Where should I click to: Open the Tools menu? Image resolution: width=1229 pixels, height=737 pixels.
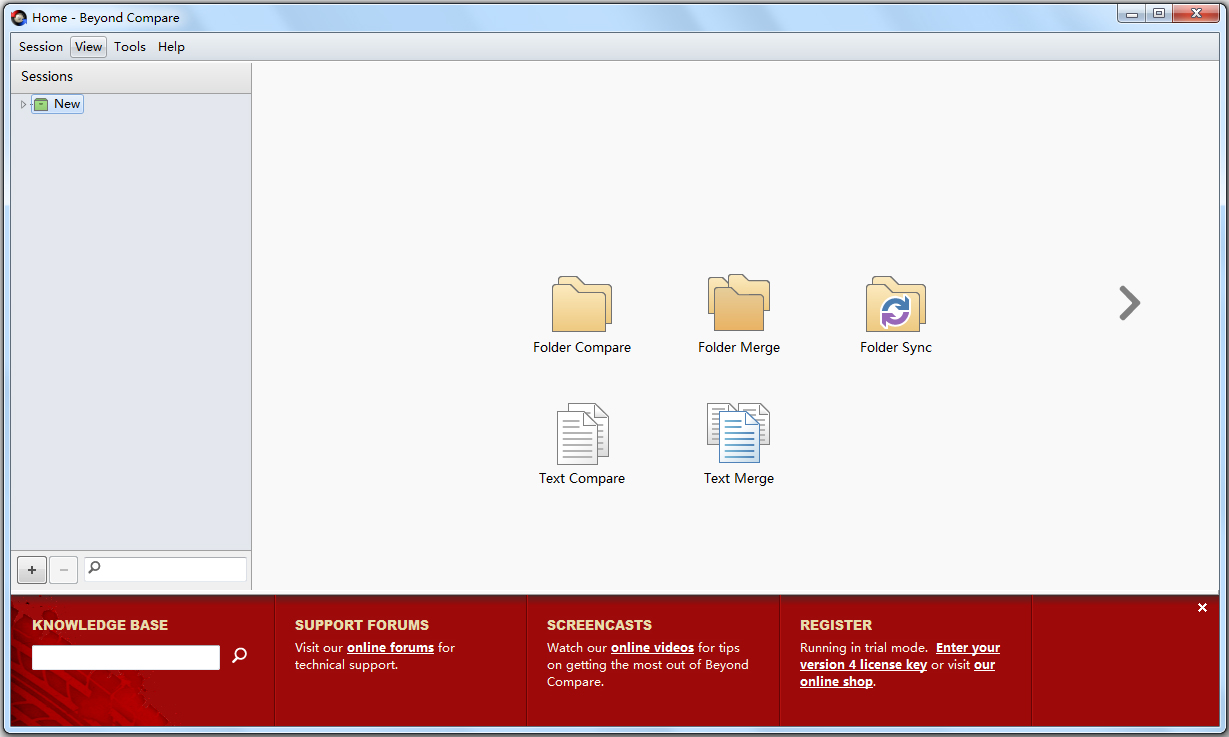click(130, 47)
